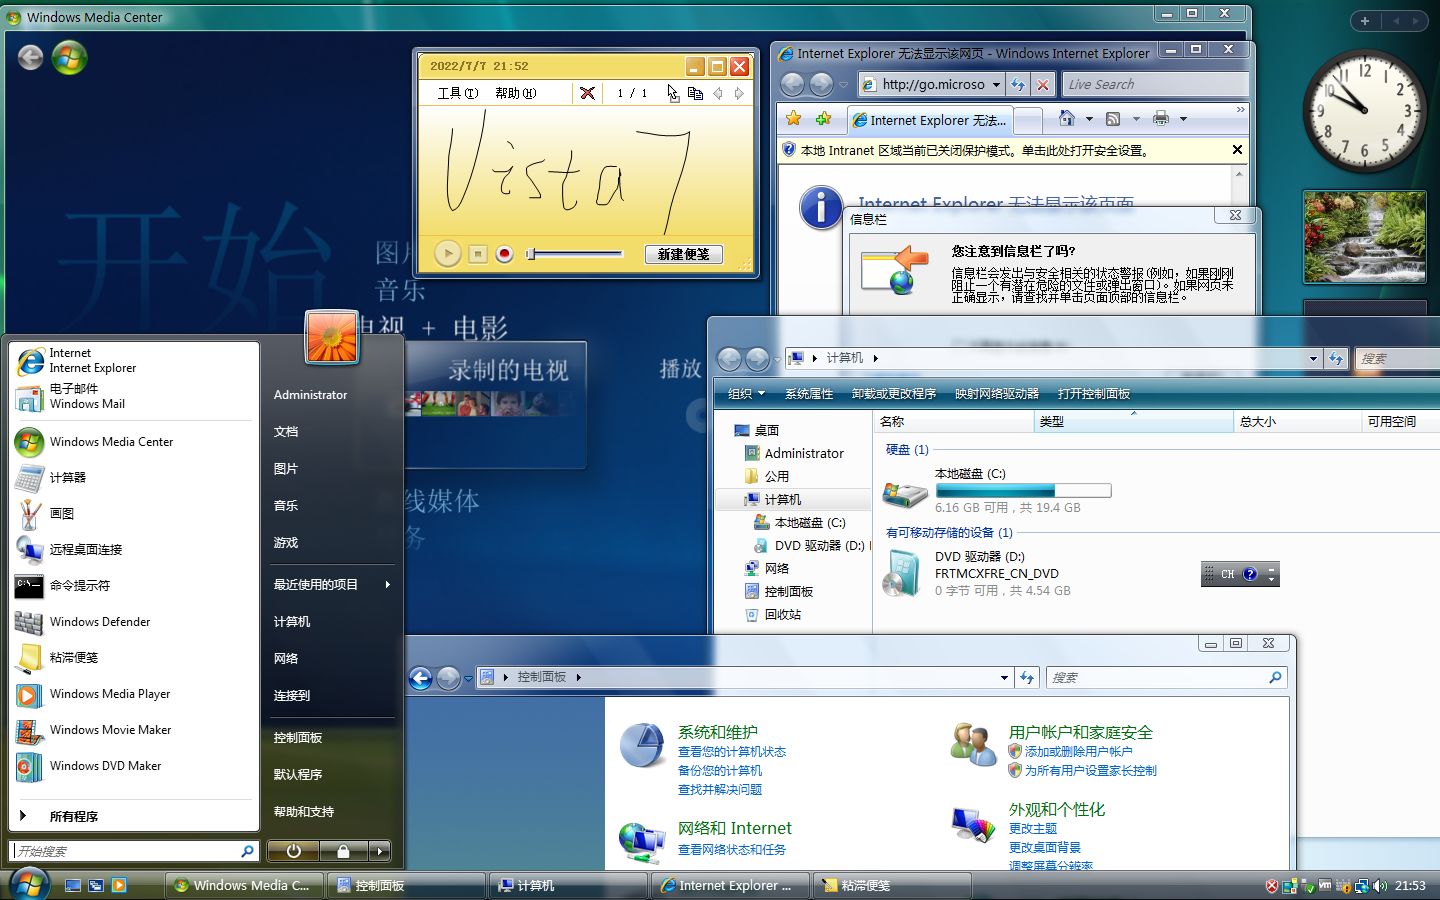The width and height of the screenshot is (1440, 900).
Task: Click the Start orb on the taskbar
Action: click(29, 883)
